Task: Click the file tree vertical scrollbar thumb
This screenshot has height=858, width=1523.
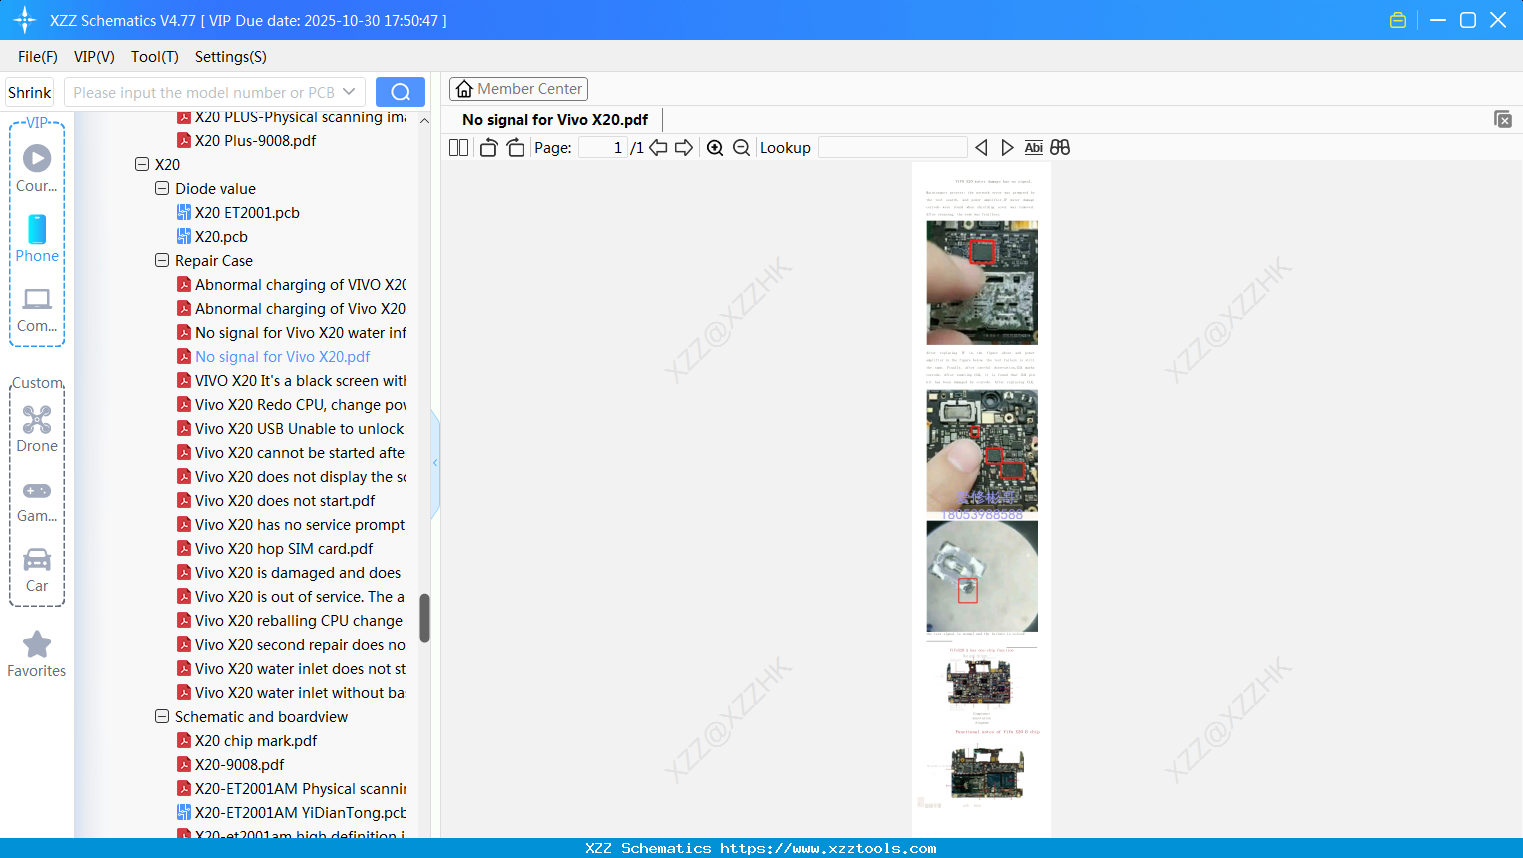Action: click(x=424, y=618)
